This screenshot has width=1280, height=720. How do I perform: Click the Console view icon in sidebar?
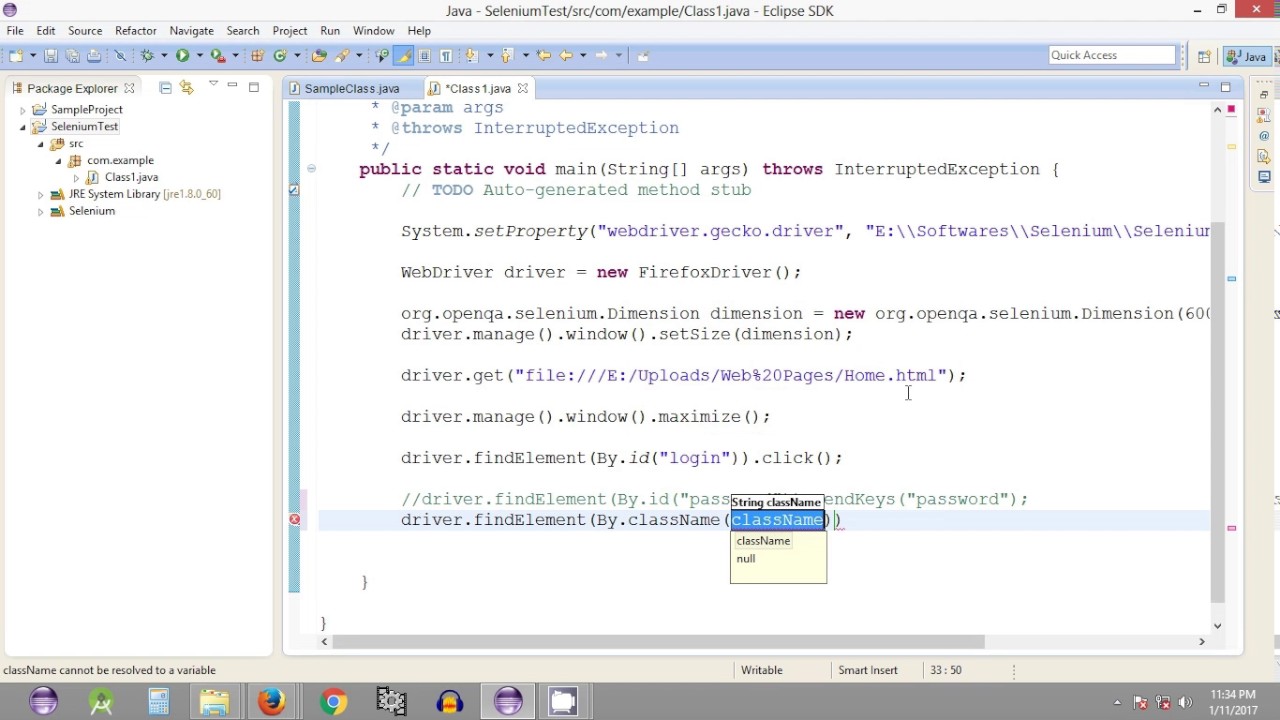(x=1264, y=177)
